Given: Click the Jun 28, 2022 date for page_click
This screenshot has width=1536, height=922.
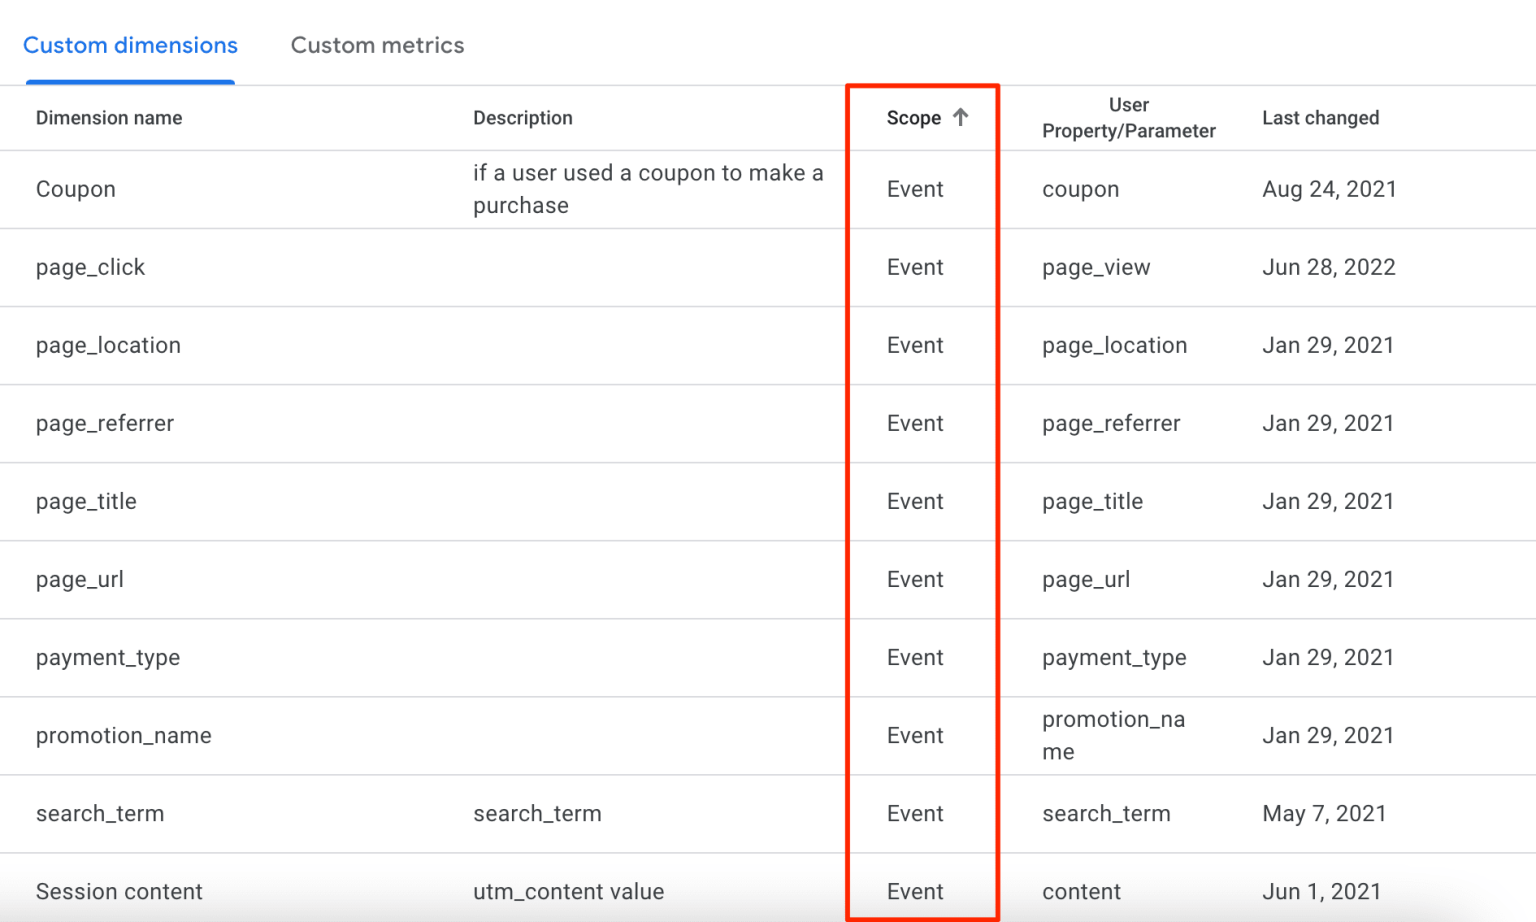Looking at the screenshot, I should tap(1329, 267).
